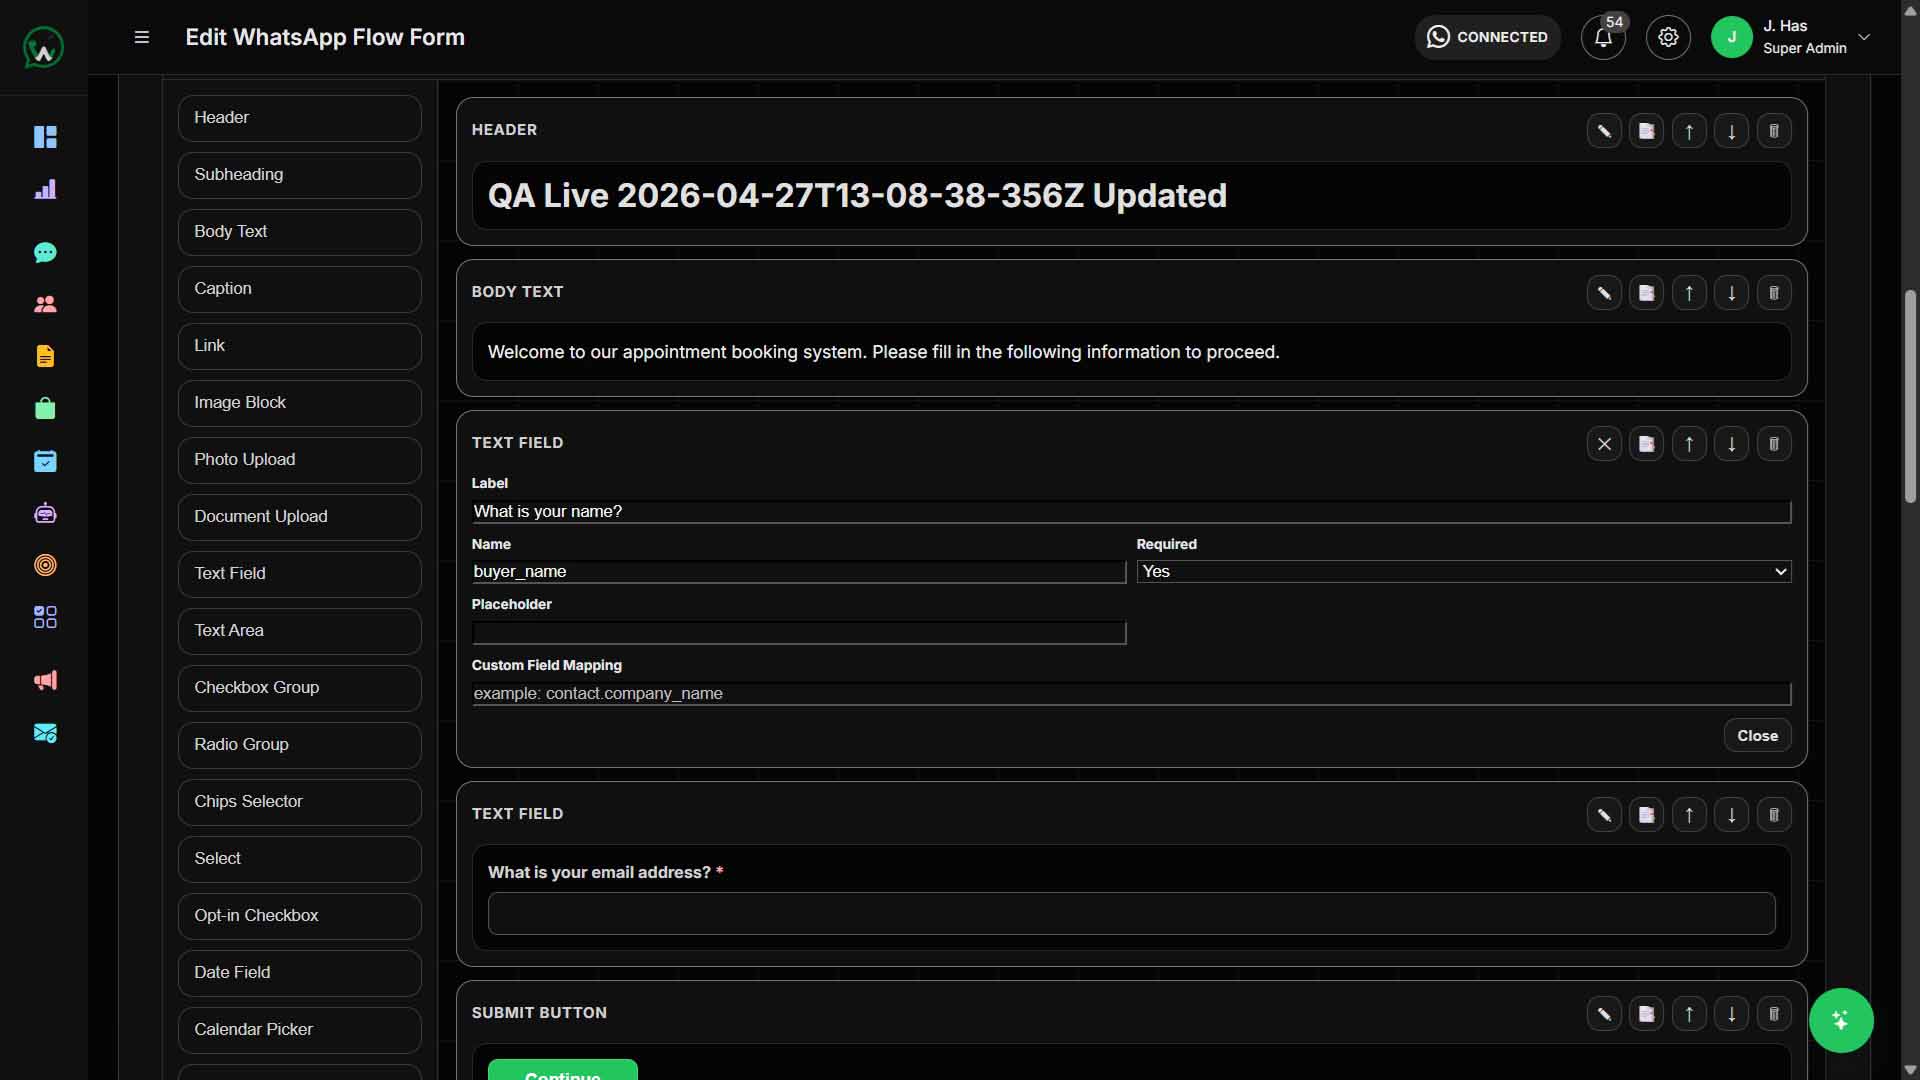Screen dimensions: 1920x1080
Task: Open the orange target icon in sidebar
Action: pos(45,565)
